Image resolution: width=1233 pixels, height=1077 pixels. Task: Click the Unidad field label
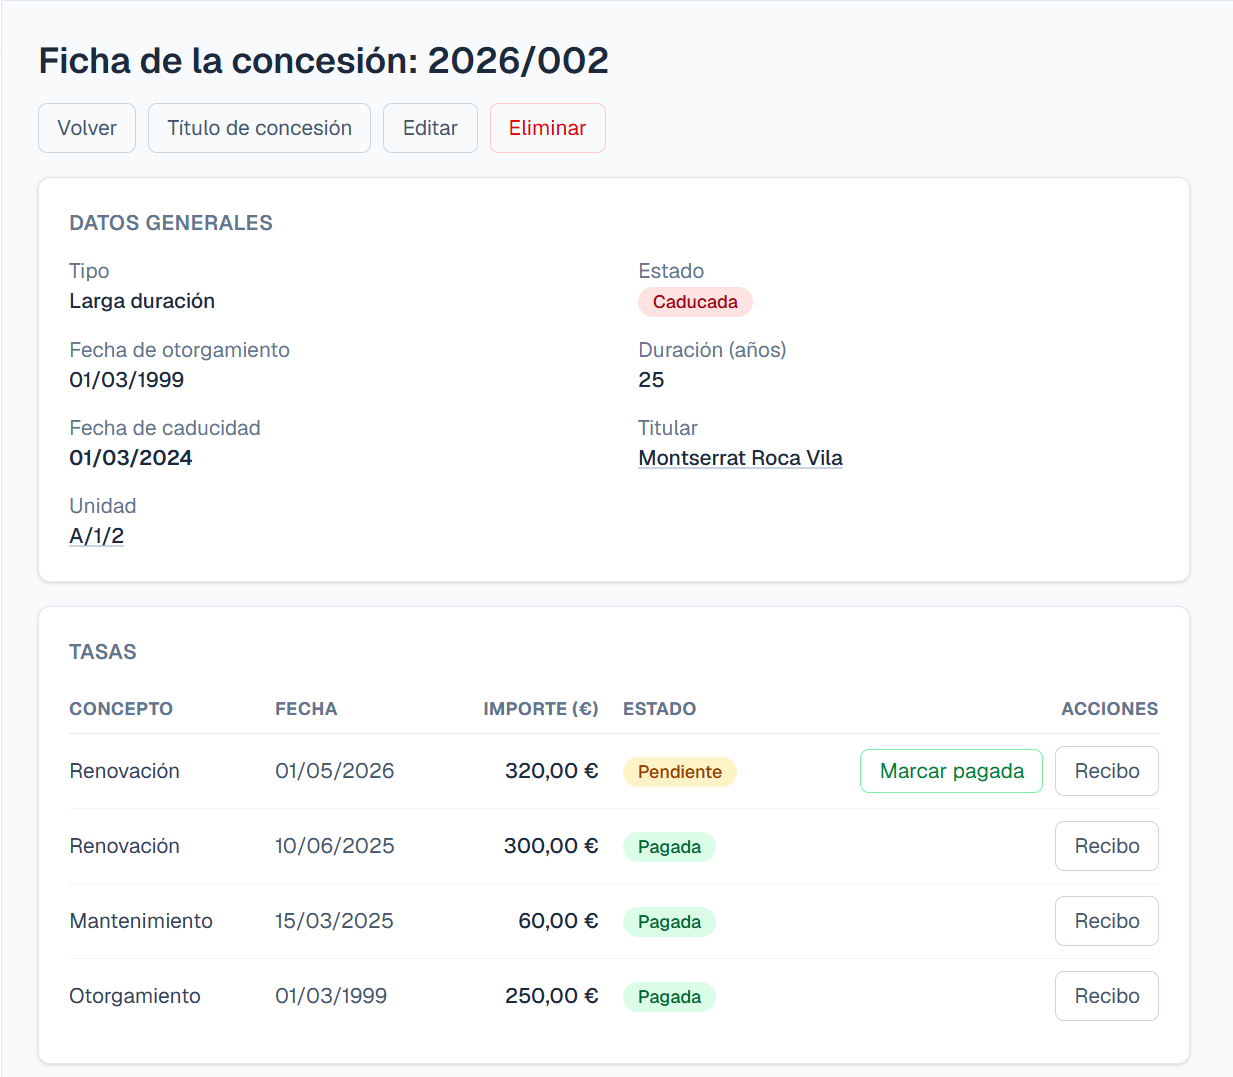coord(103,506)
